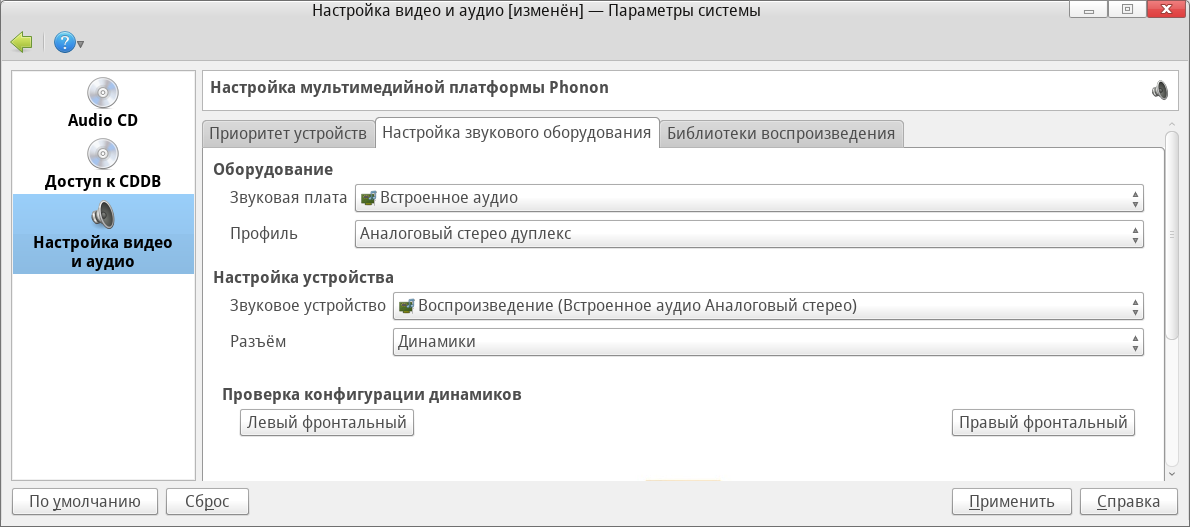
Task: Click the sound card icon beside Встроенное аудио
Action: (x=367, y=198)
